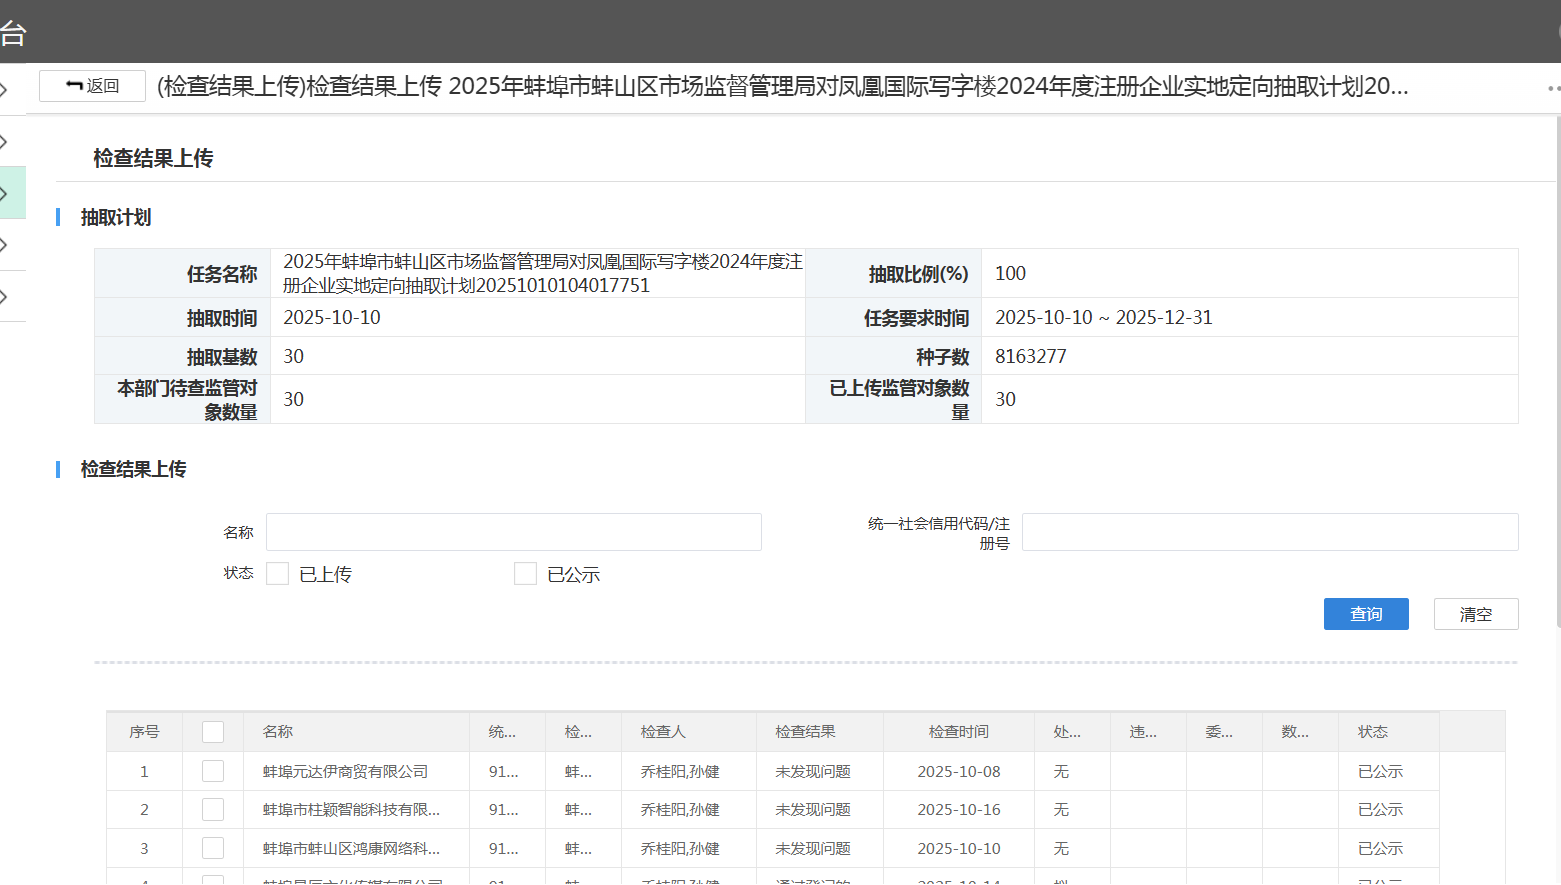Image resolution: width=1561 pixels, height=885 pixels.
Task: Select the checkbox for 蚌埠市蚌山区鸿康网络科 row
Action: pyautogui.click(x=213, y=848)
